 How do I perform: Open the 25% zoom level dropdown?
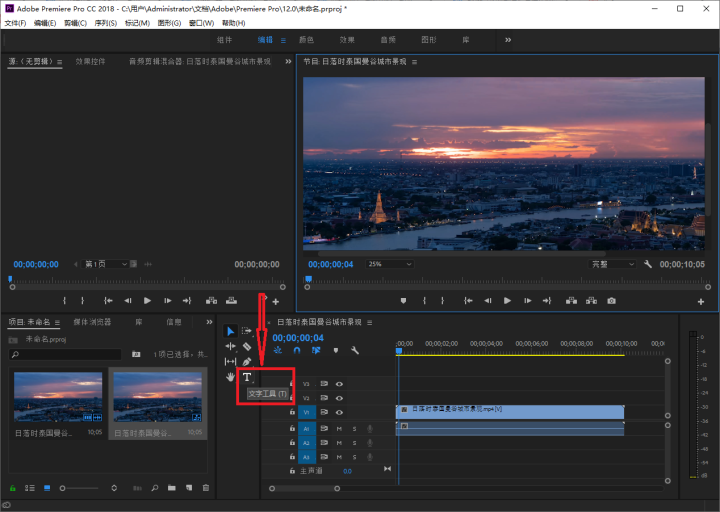point(389,264)
